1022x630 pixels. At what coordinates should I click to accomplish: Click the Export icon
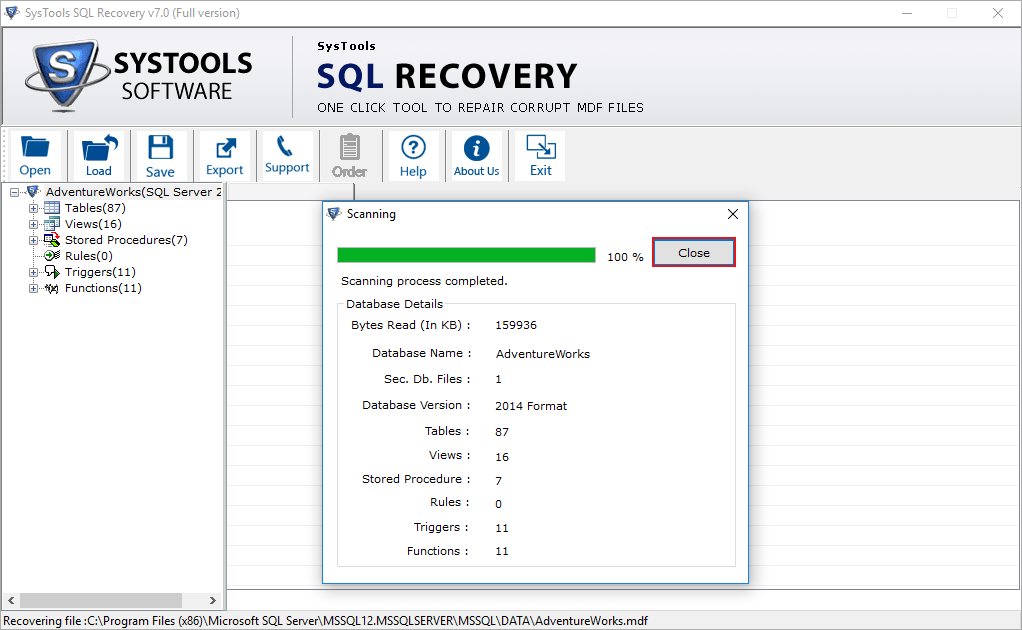[x=224, y=155]
